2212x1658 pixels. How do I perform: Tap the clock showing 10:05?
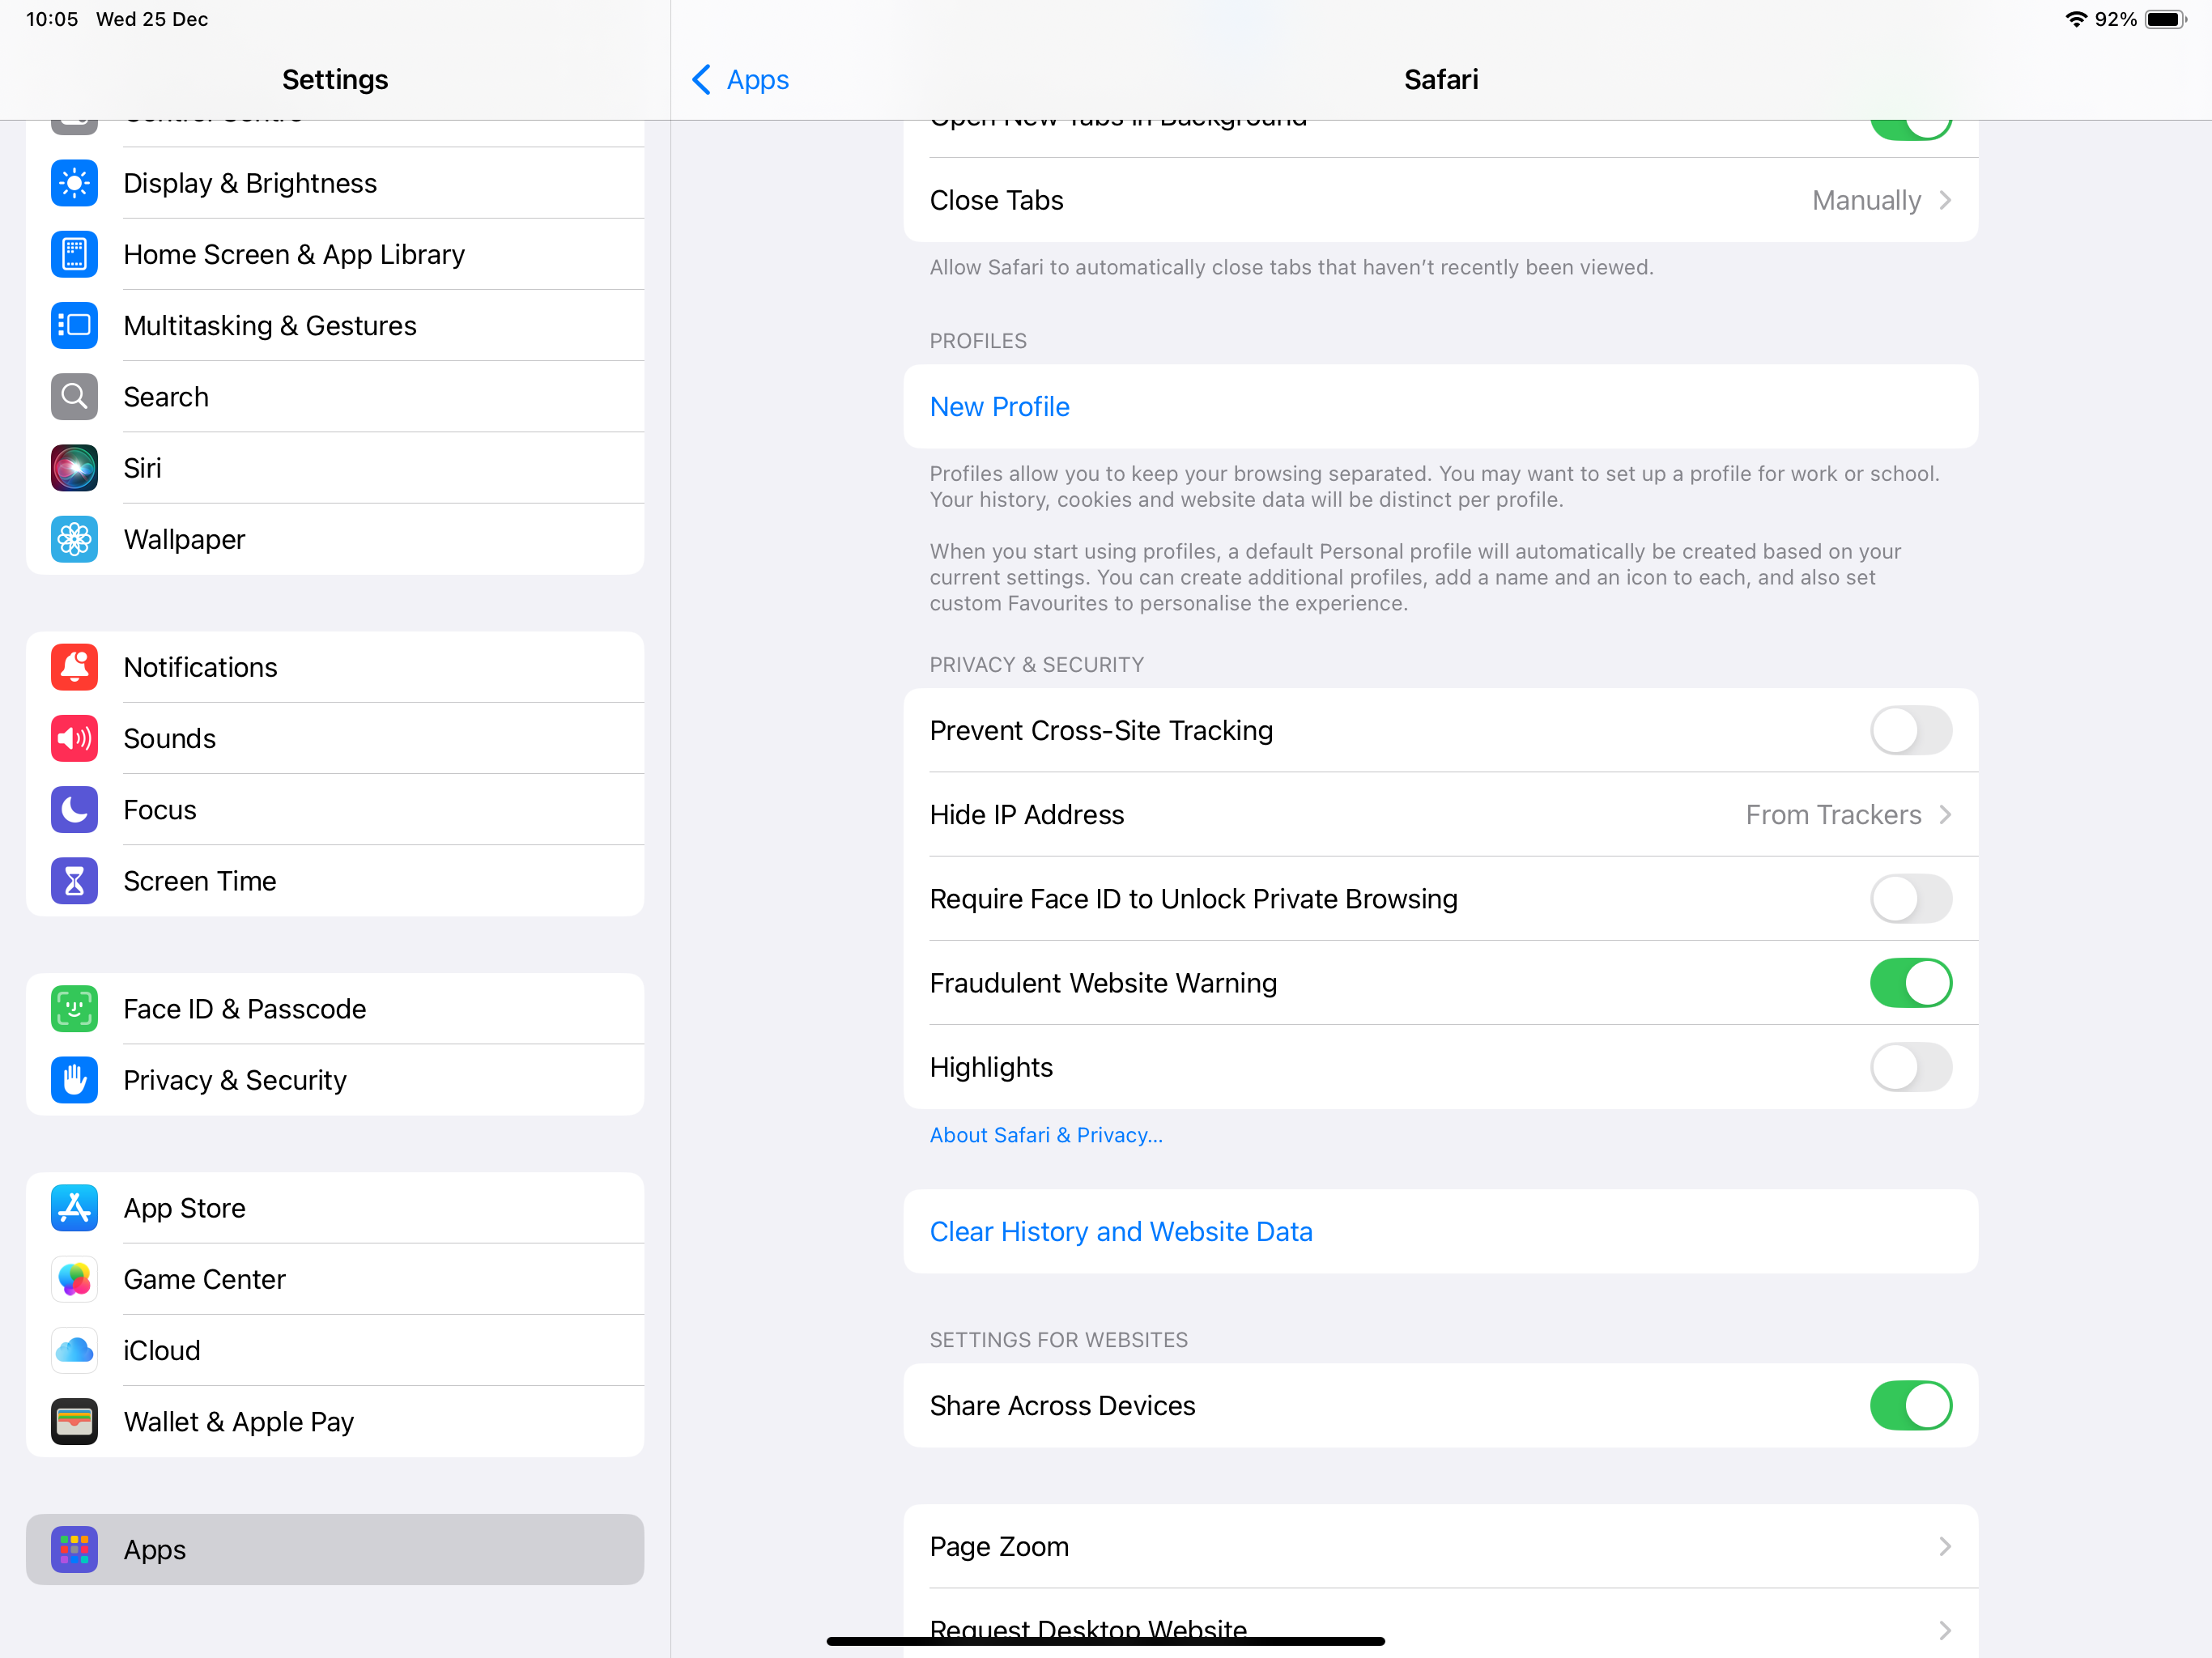(x=52, y=19)
